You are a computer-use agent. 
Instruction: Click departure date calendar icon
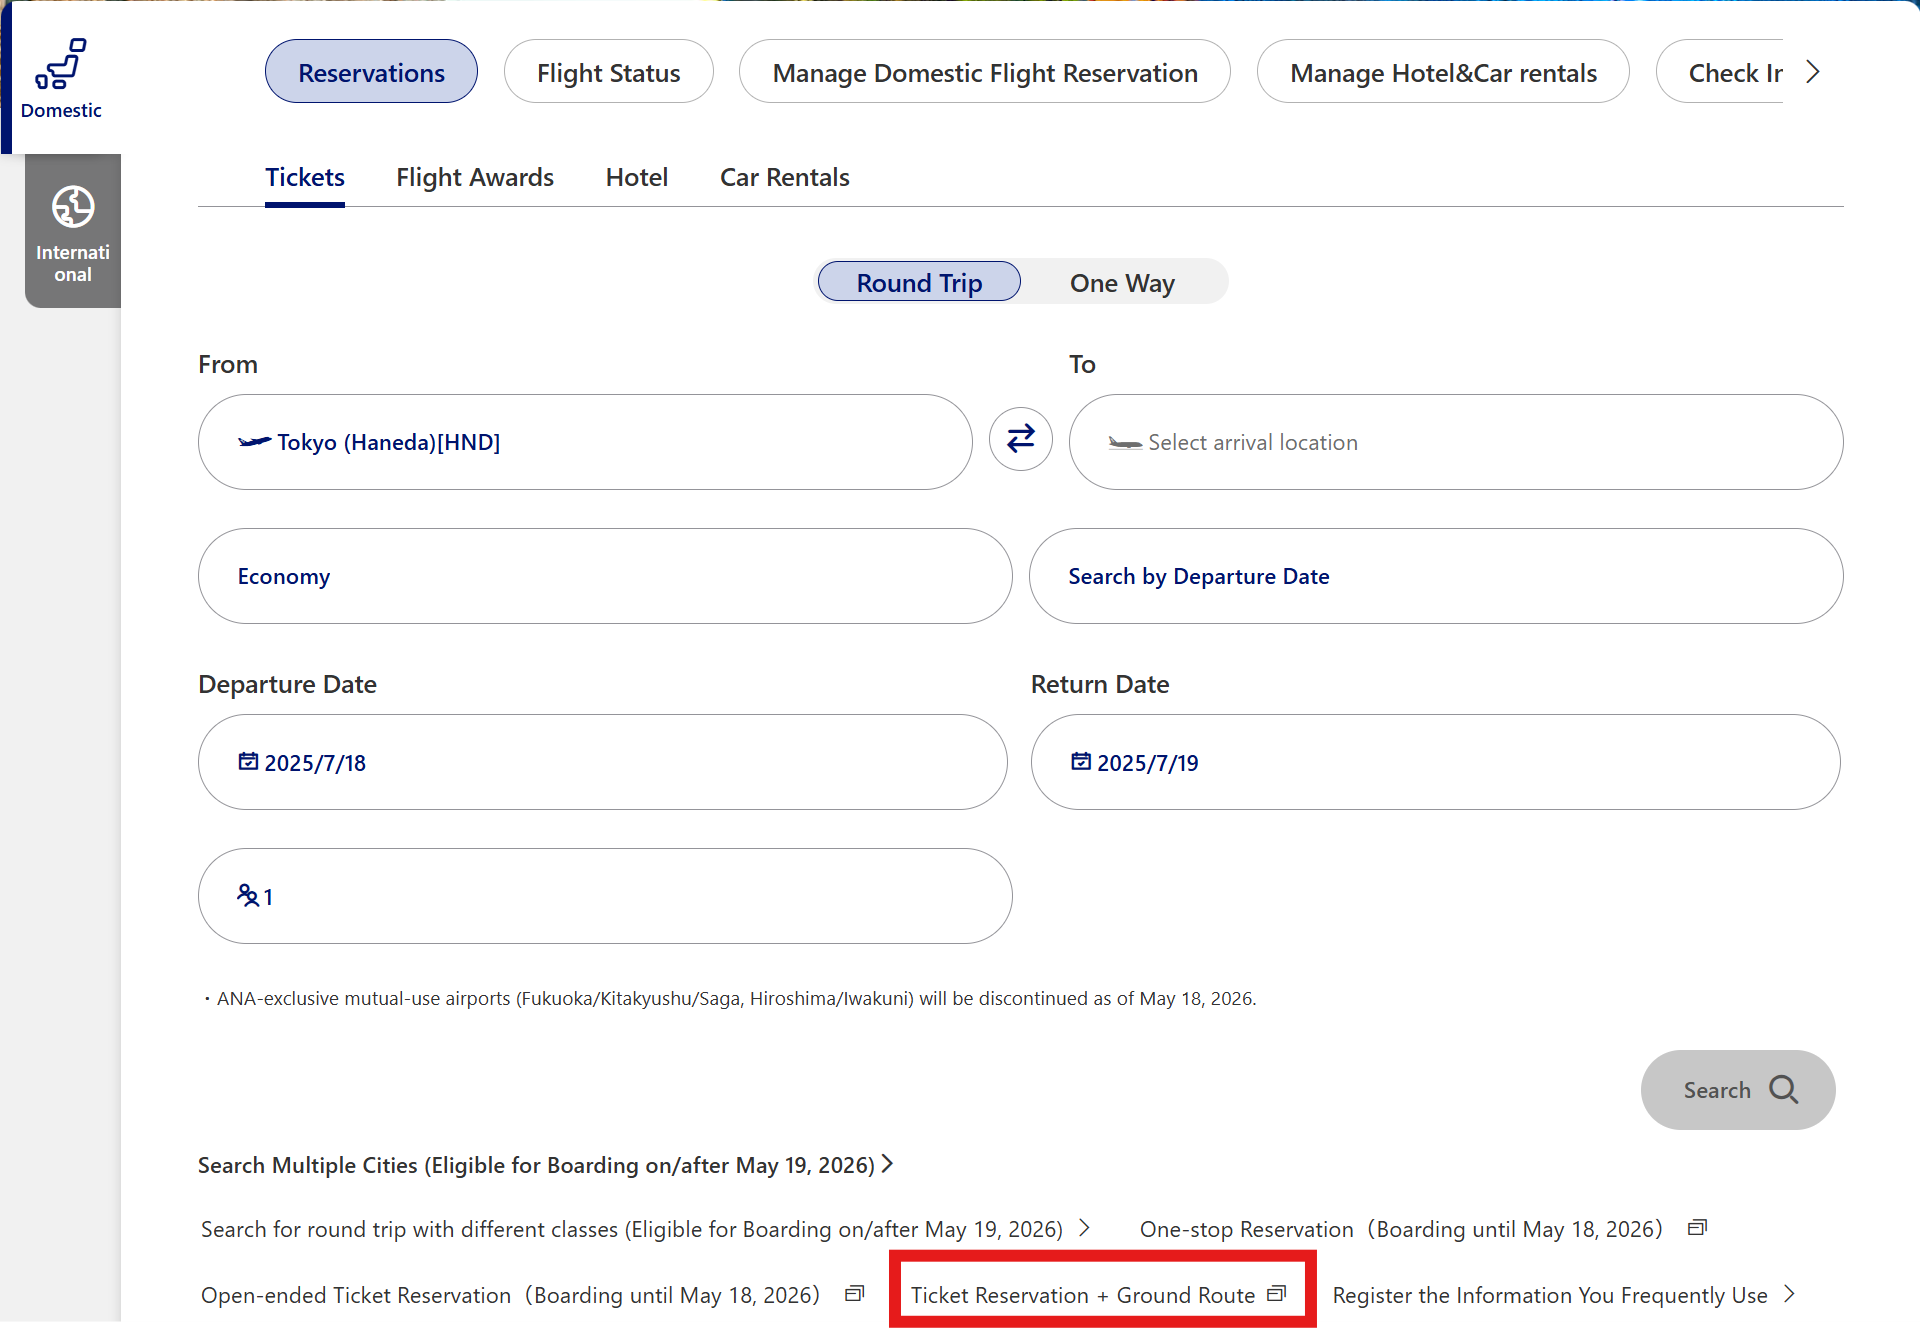click(248, 762)
